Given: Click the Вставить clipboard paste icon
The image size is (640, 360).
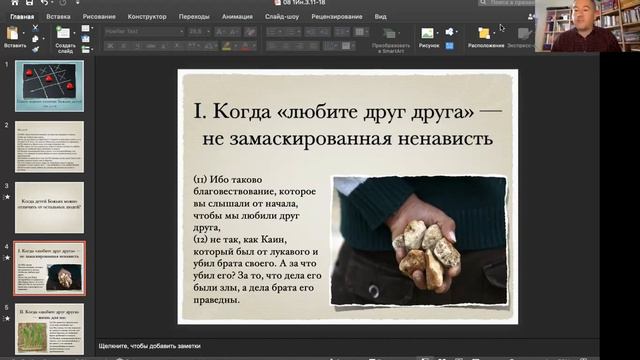Looking at the screenshot, I should [x=13, y=33].
